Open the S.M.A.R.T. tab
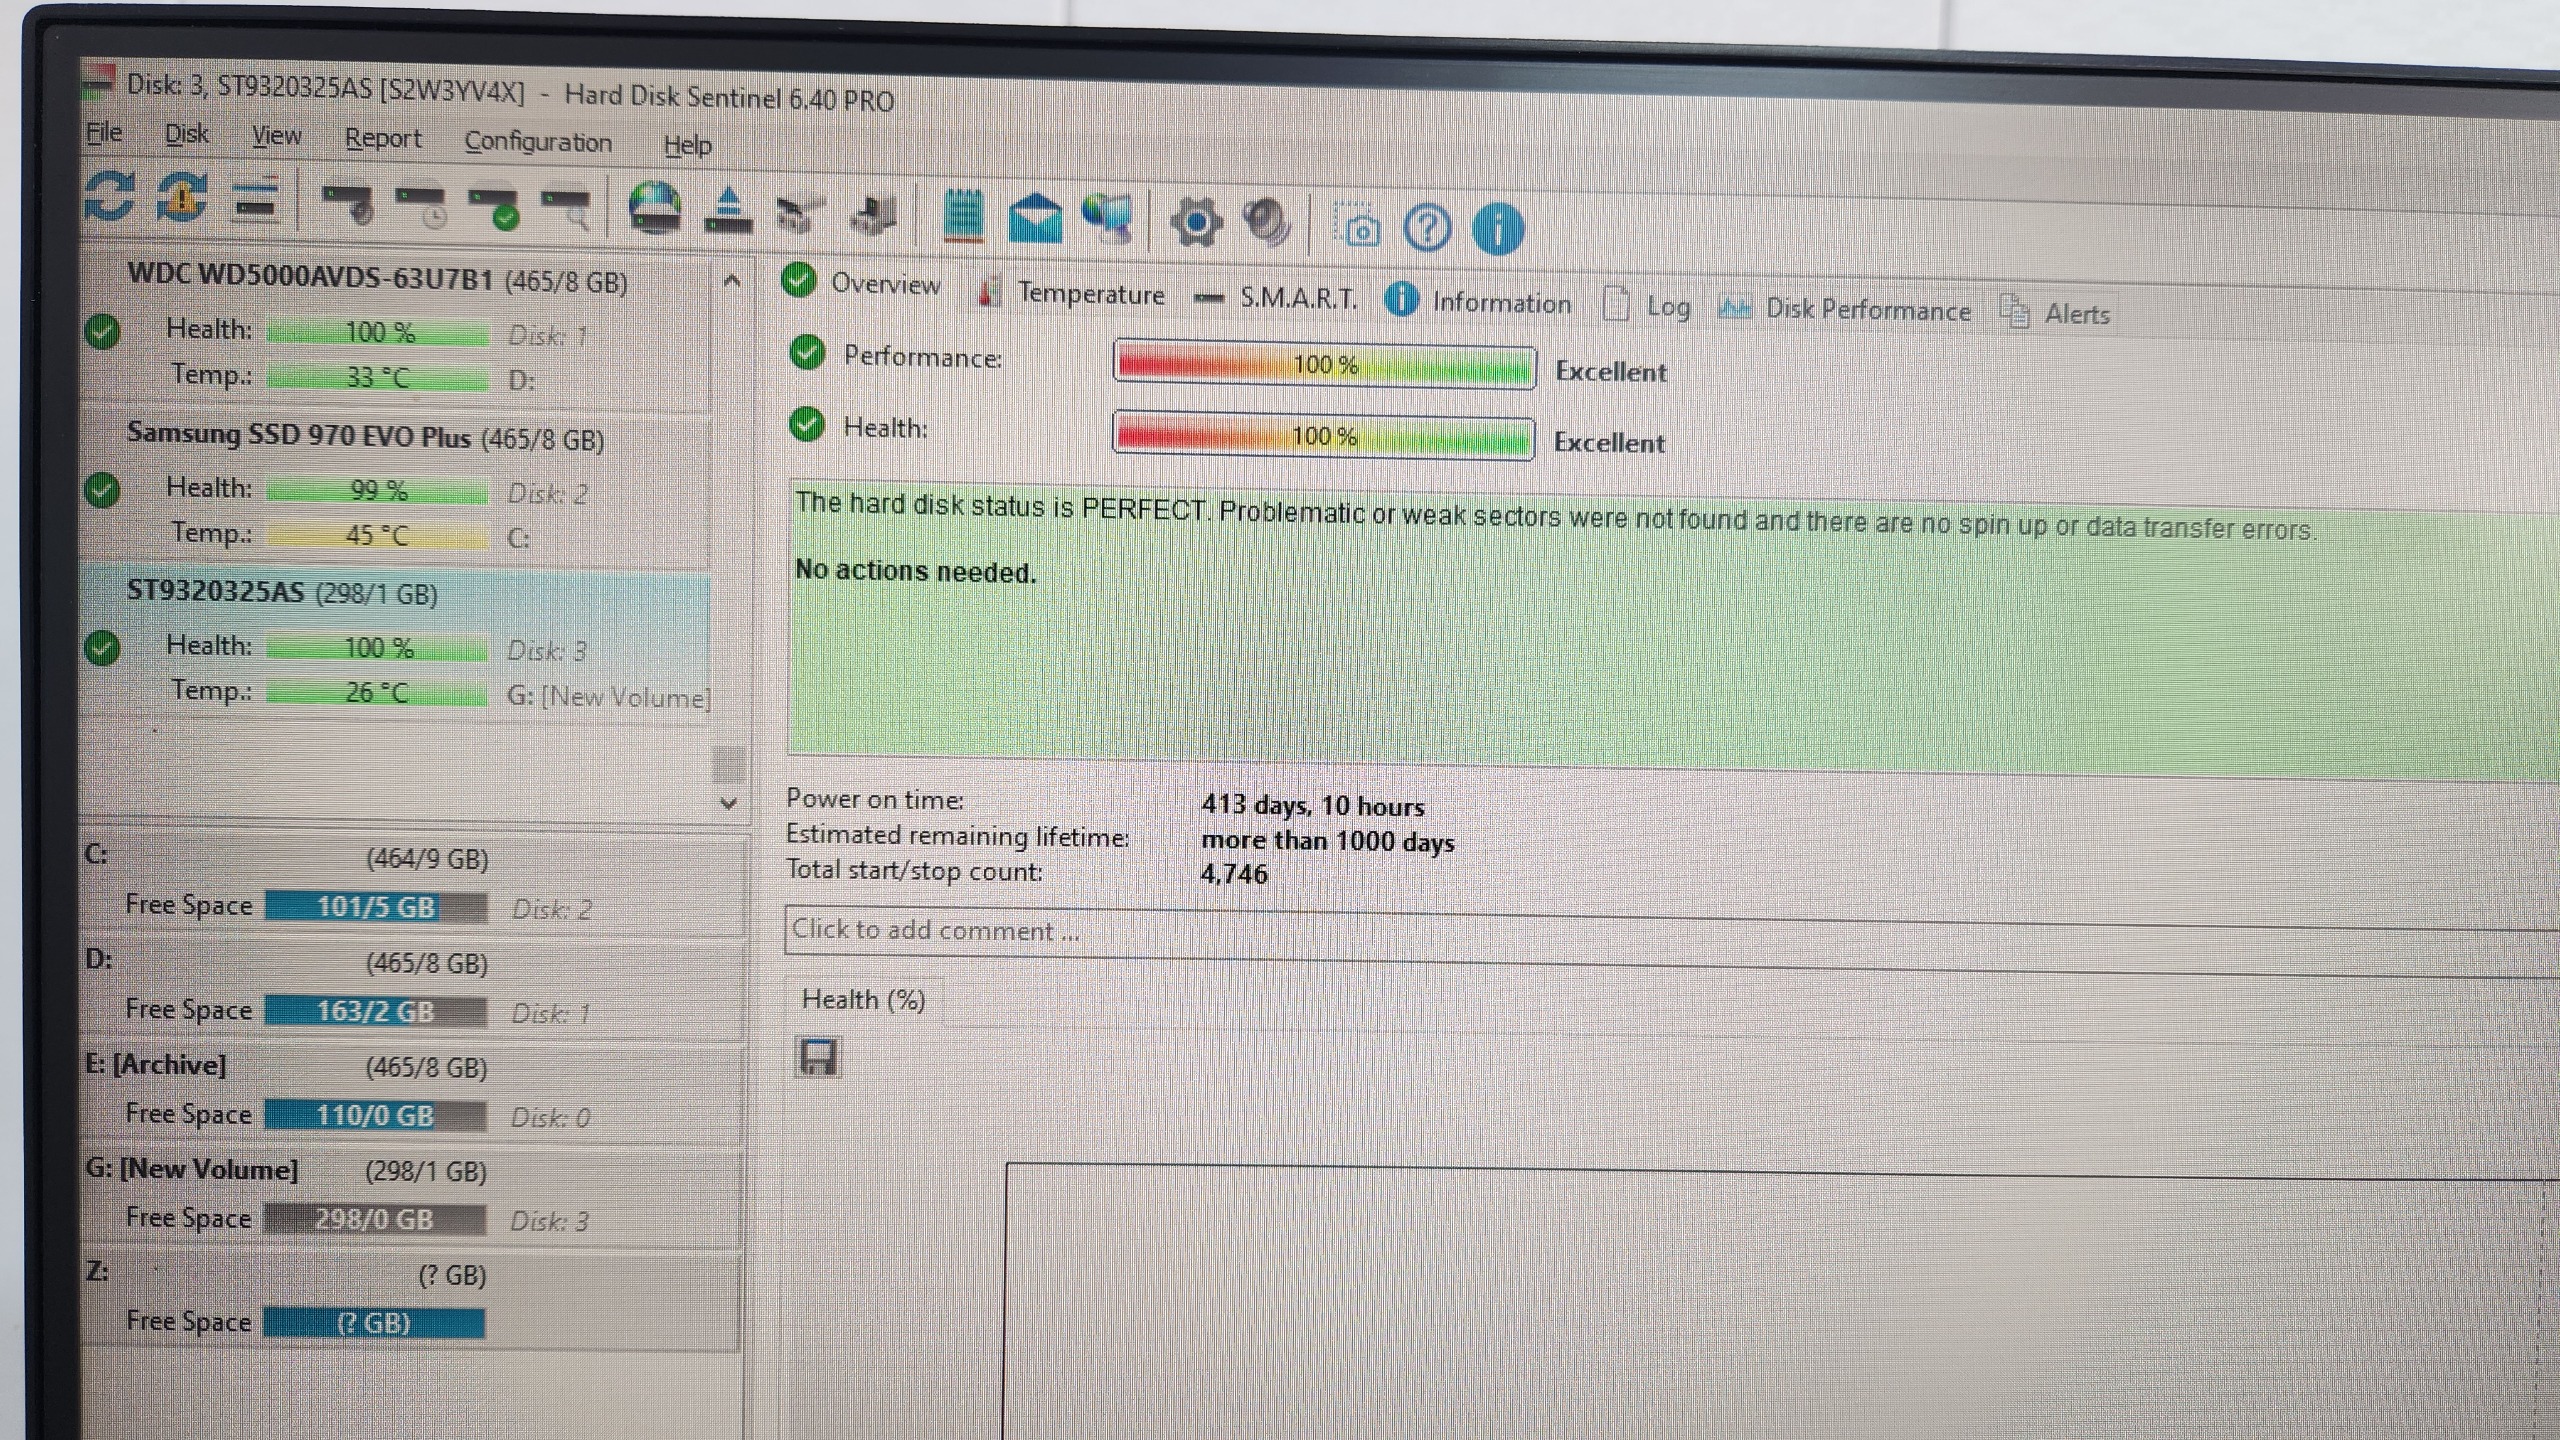The height and width of the screenshot is (1440, 2560). [x=1277, y=297]
